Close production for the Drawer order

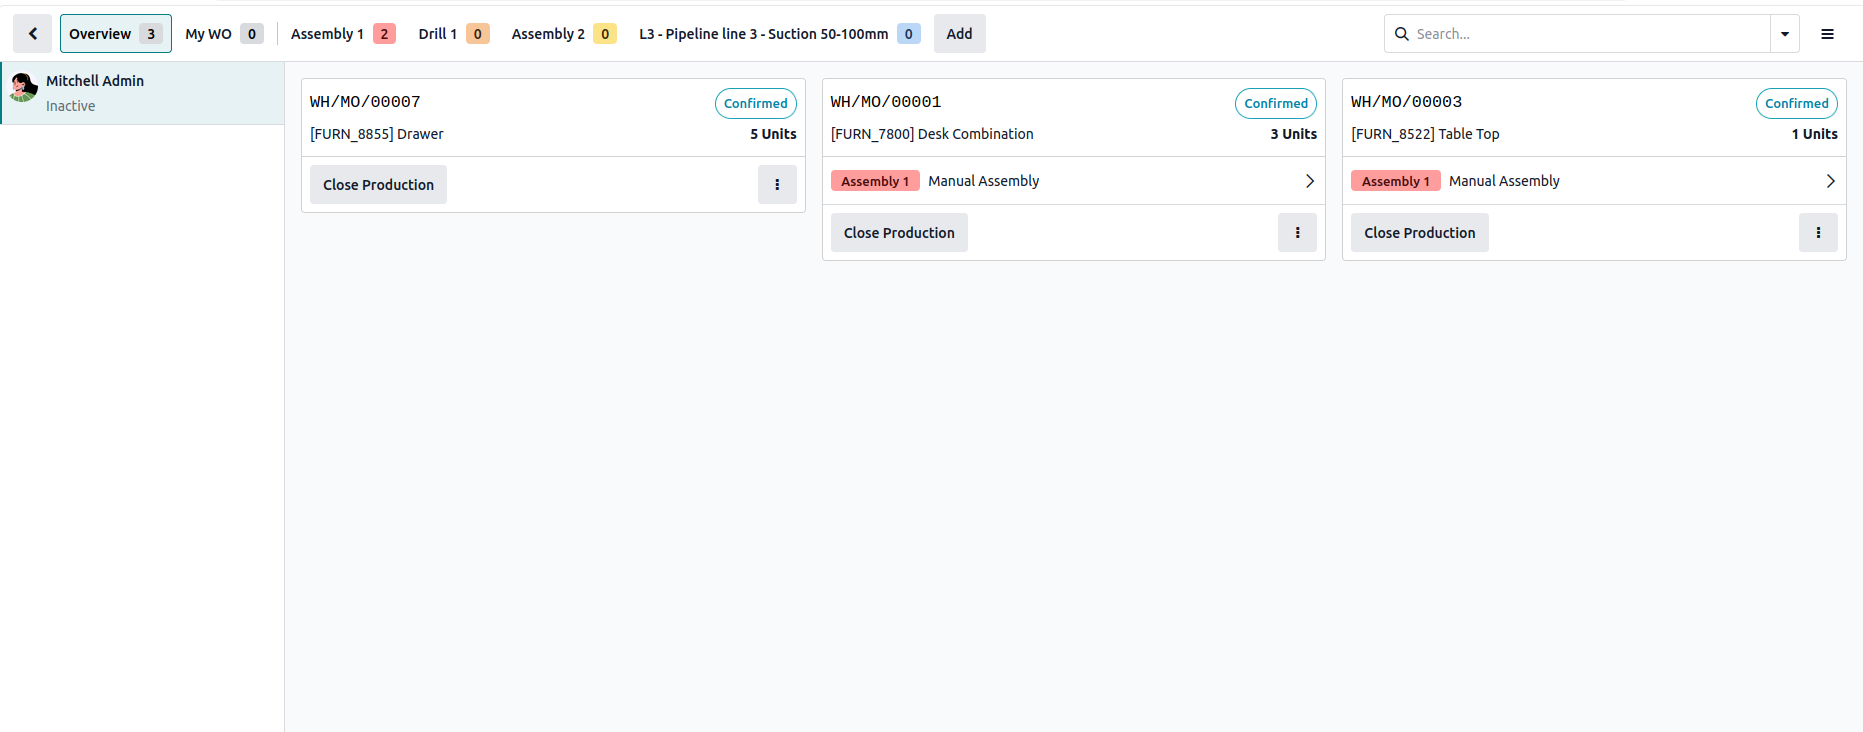378,185
